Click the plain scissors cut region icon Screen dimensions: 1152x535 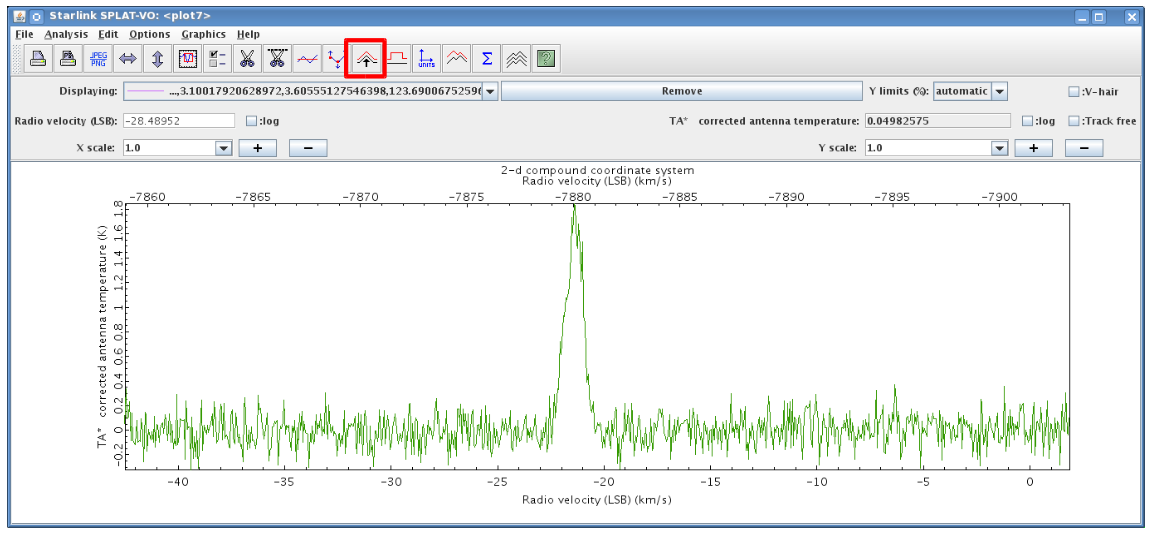click(247, 59)
